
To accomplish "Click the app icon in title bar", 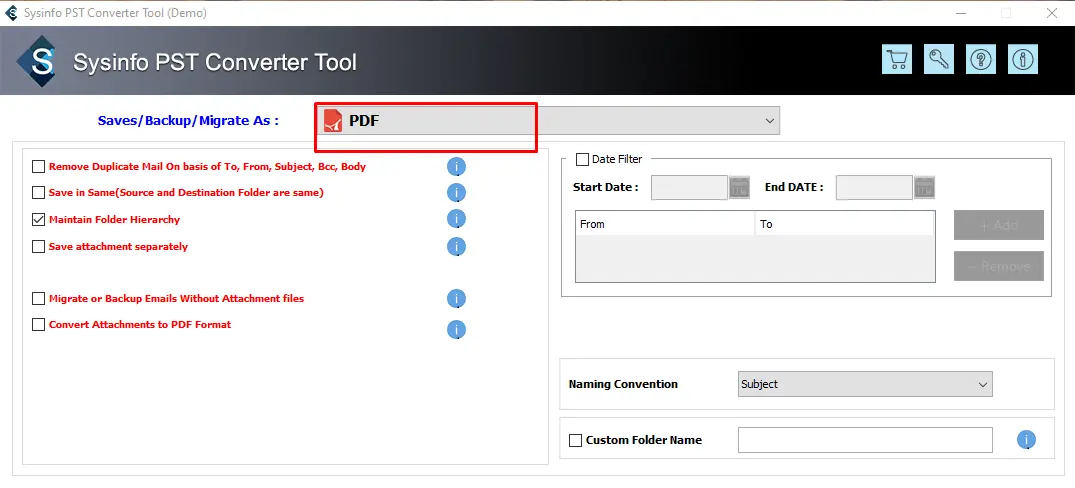I will coord(11,13).
